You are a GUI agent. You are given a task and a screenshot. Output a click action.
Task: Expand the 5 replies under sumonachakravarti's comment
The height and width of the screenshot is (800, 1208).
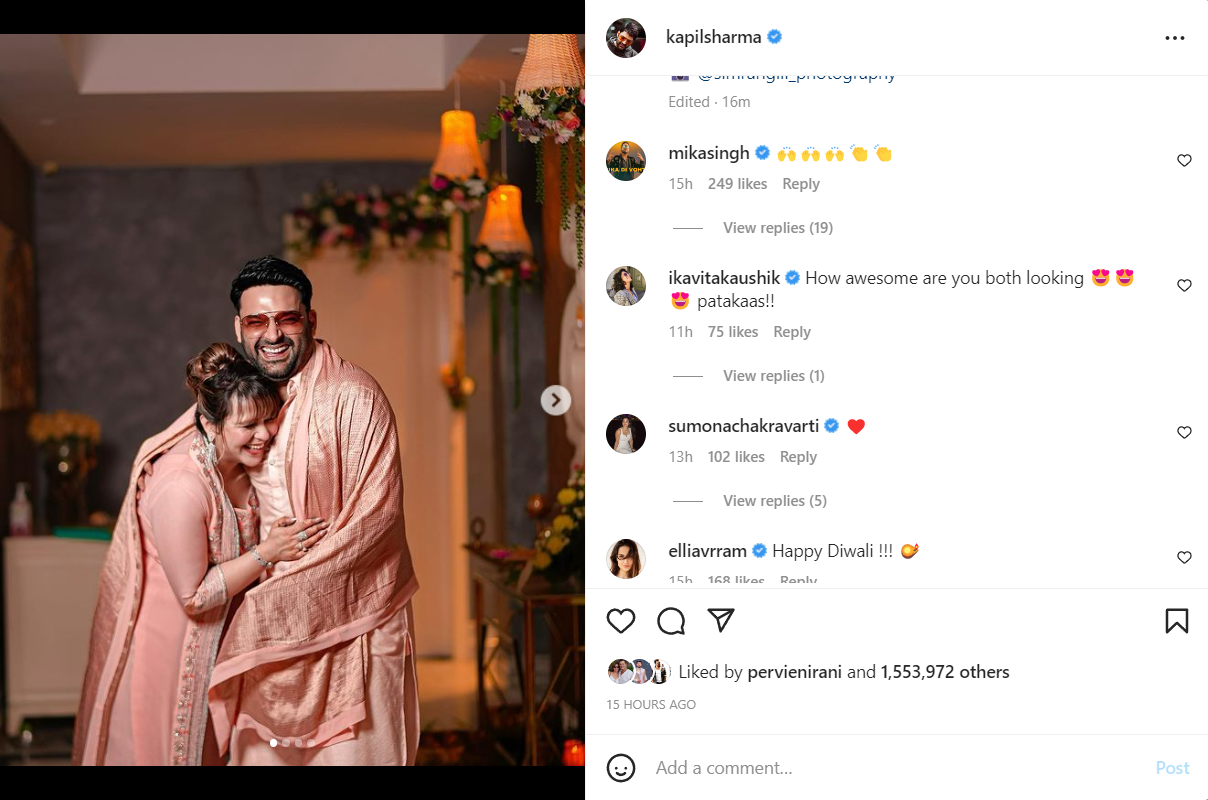pos(774,501)
